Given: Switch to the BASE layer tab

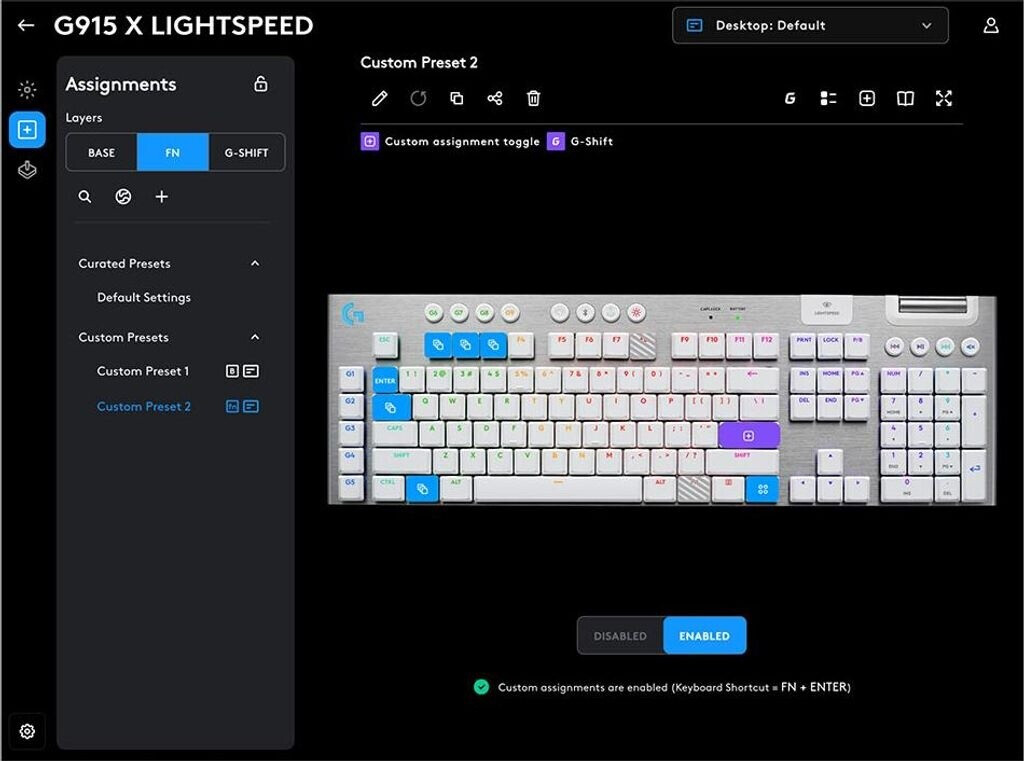Looking at the screenshot, I should (x=101, y=152).
